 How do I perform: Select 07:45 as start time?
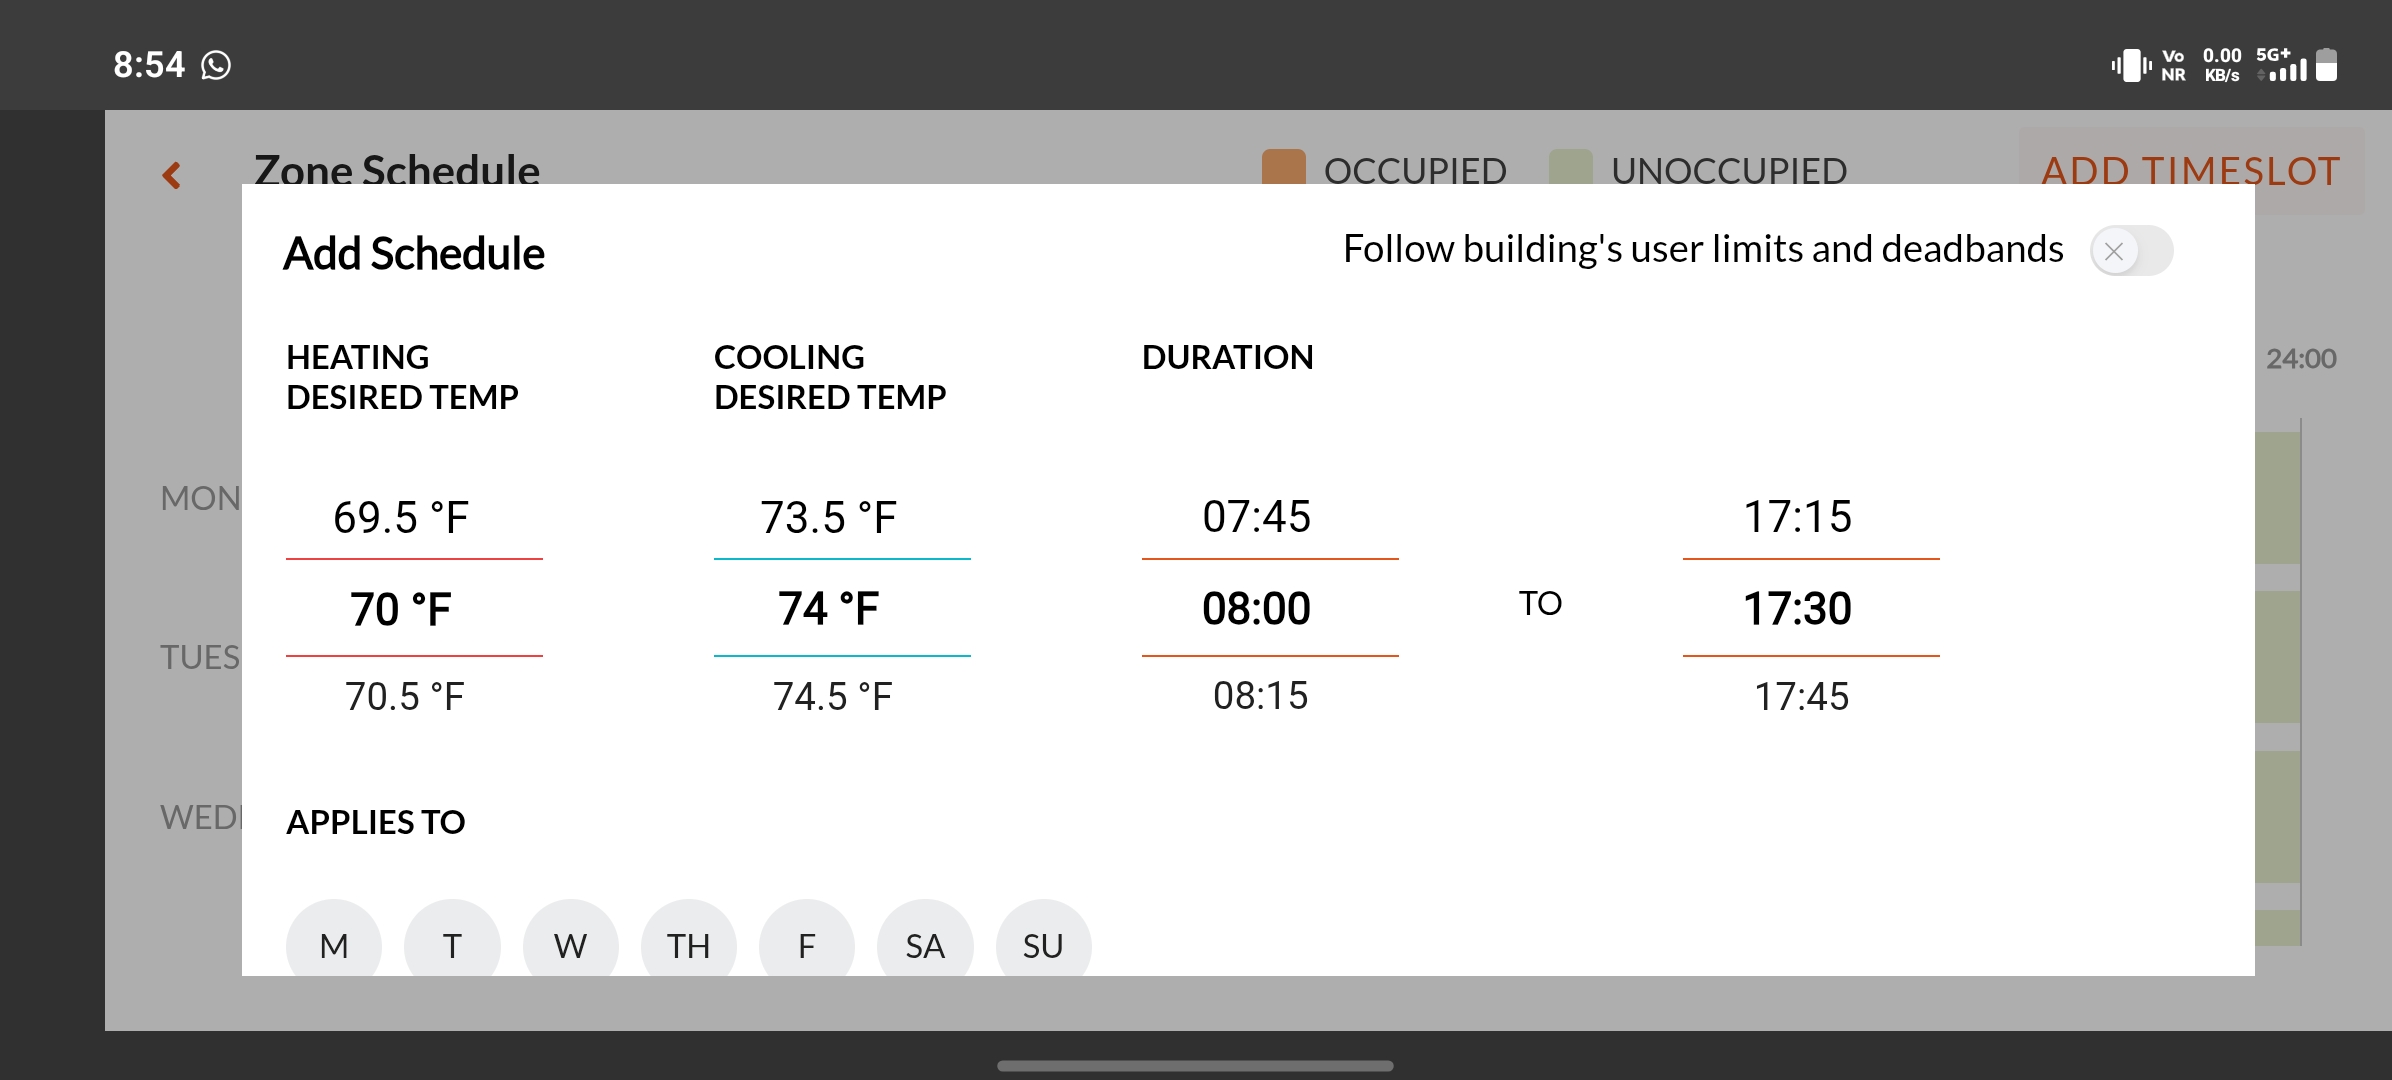(x=1257, y=516)
